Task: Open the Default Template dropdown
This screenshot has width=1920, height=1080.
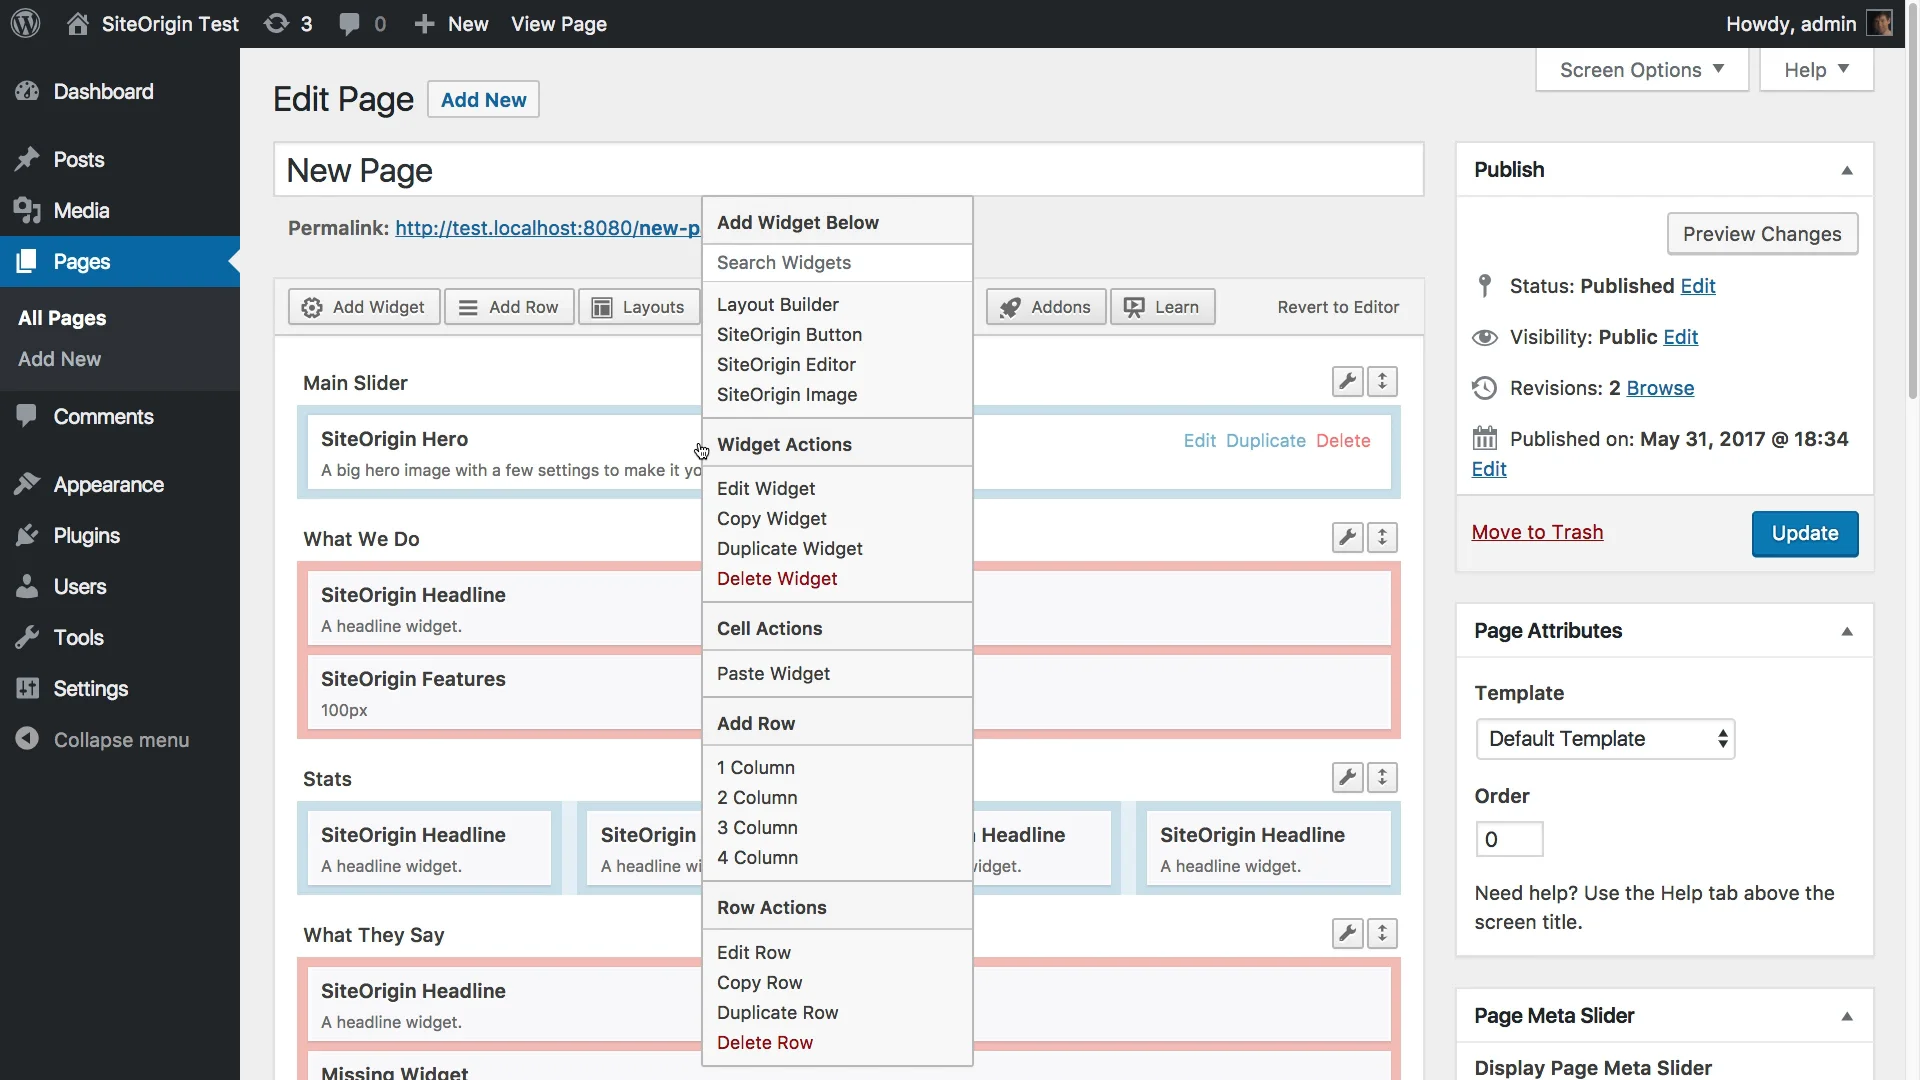Action: click(x=1605, y=739)
